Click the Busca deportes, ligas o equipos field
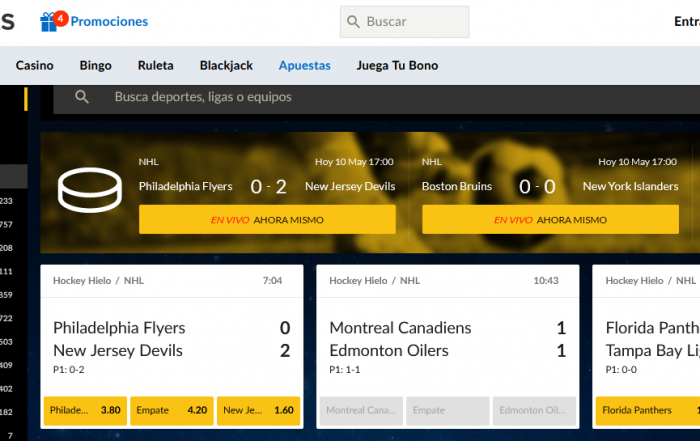 pyautogui.click(x=377, y=97)
